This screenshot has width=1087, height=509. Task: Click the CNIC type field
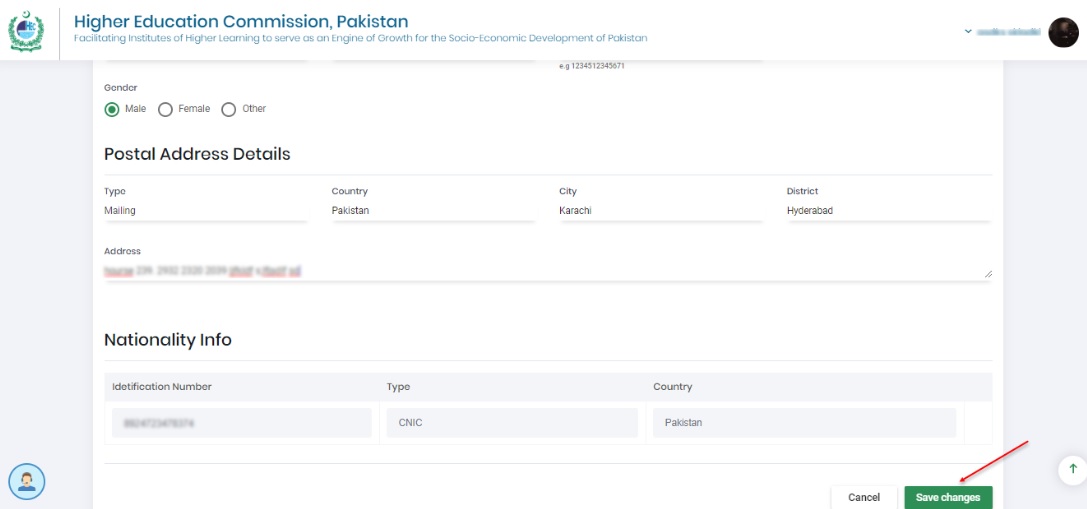point(511,423)
